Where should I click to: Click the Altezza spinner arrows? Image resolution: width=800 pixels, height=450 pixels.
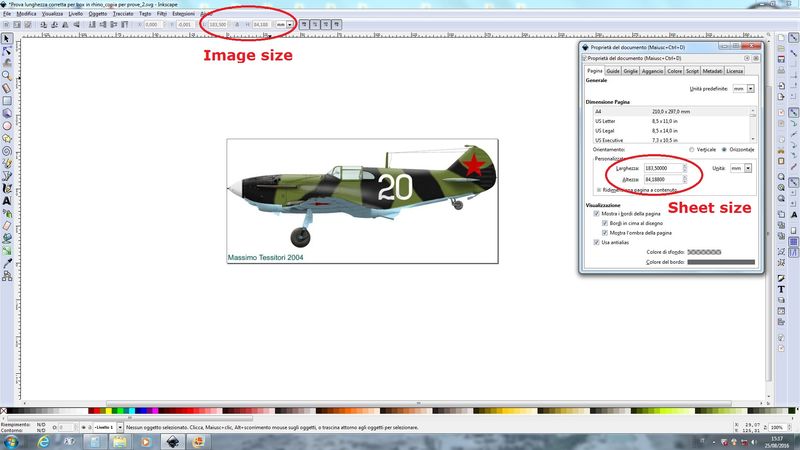click(x=685, y=180)
